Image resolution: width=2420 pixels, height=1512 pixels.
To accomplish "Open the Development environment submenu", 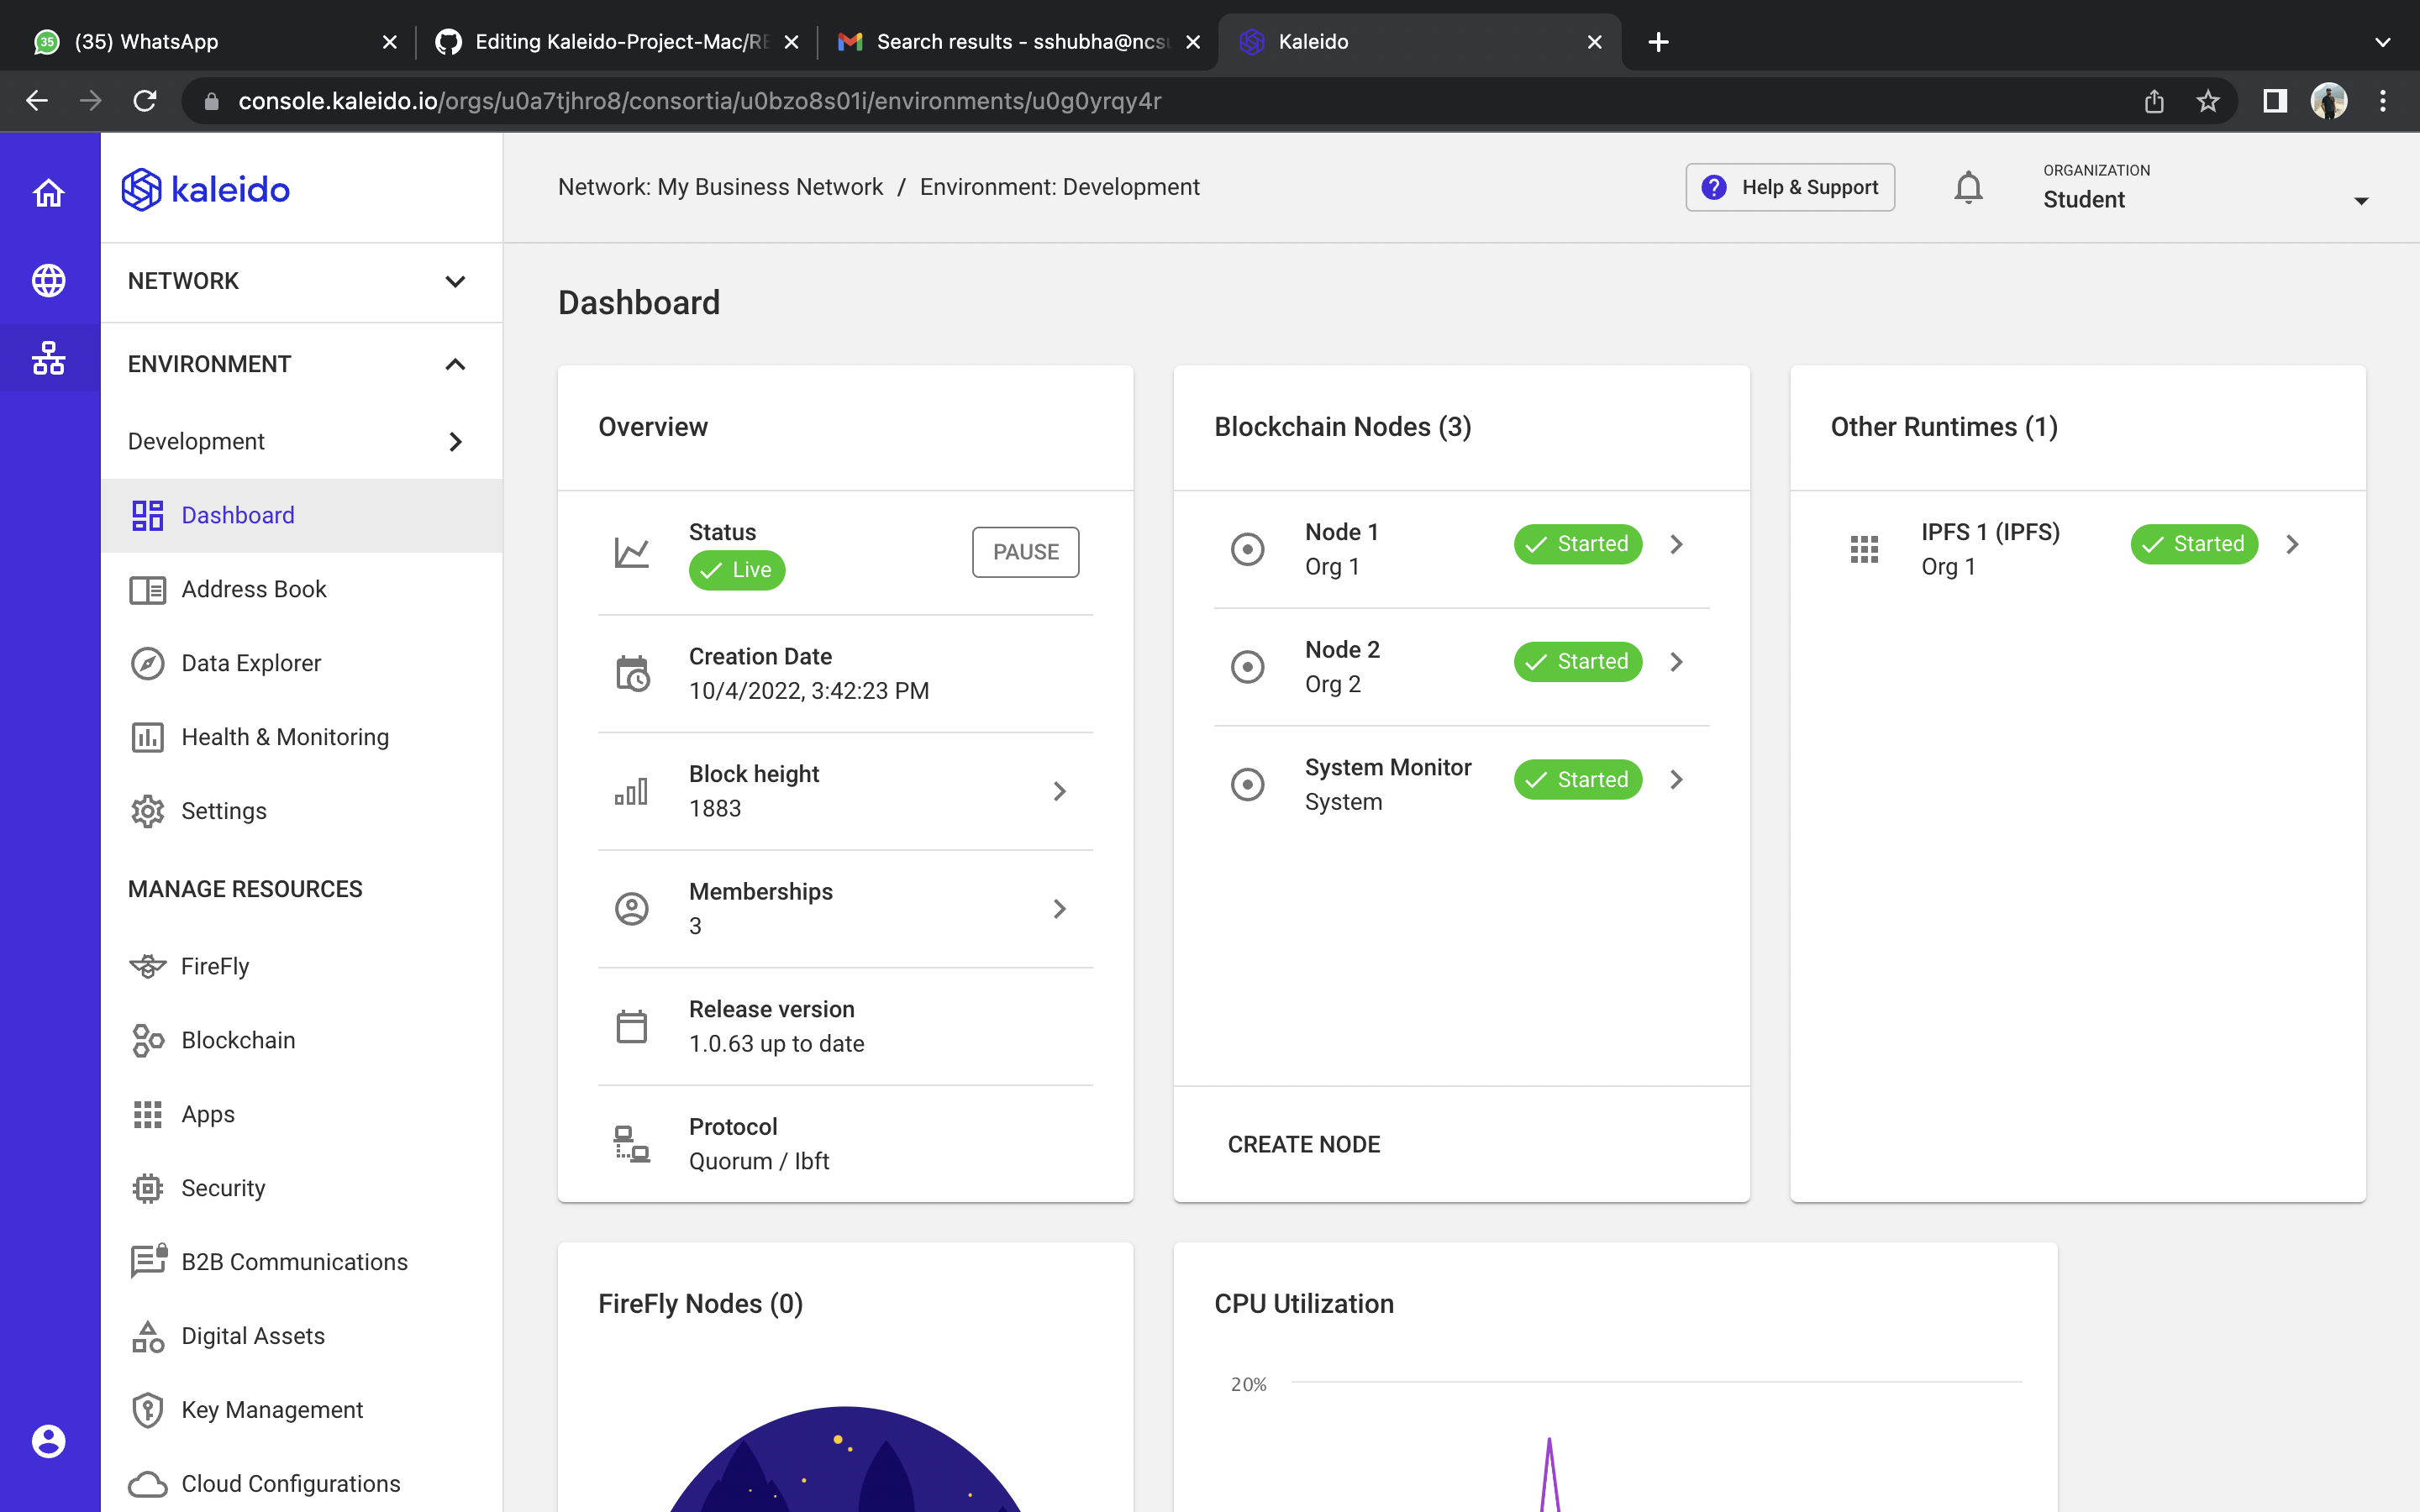I will coord(302,441).
